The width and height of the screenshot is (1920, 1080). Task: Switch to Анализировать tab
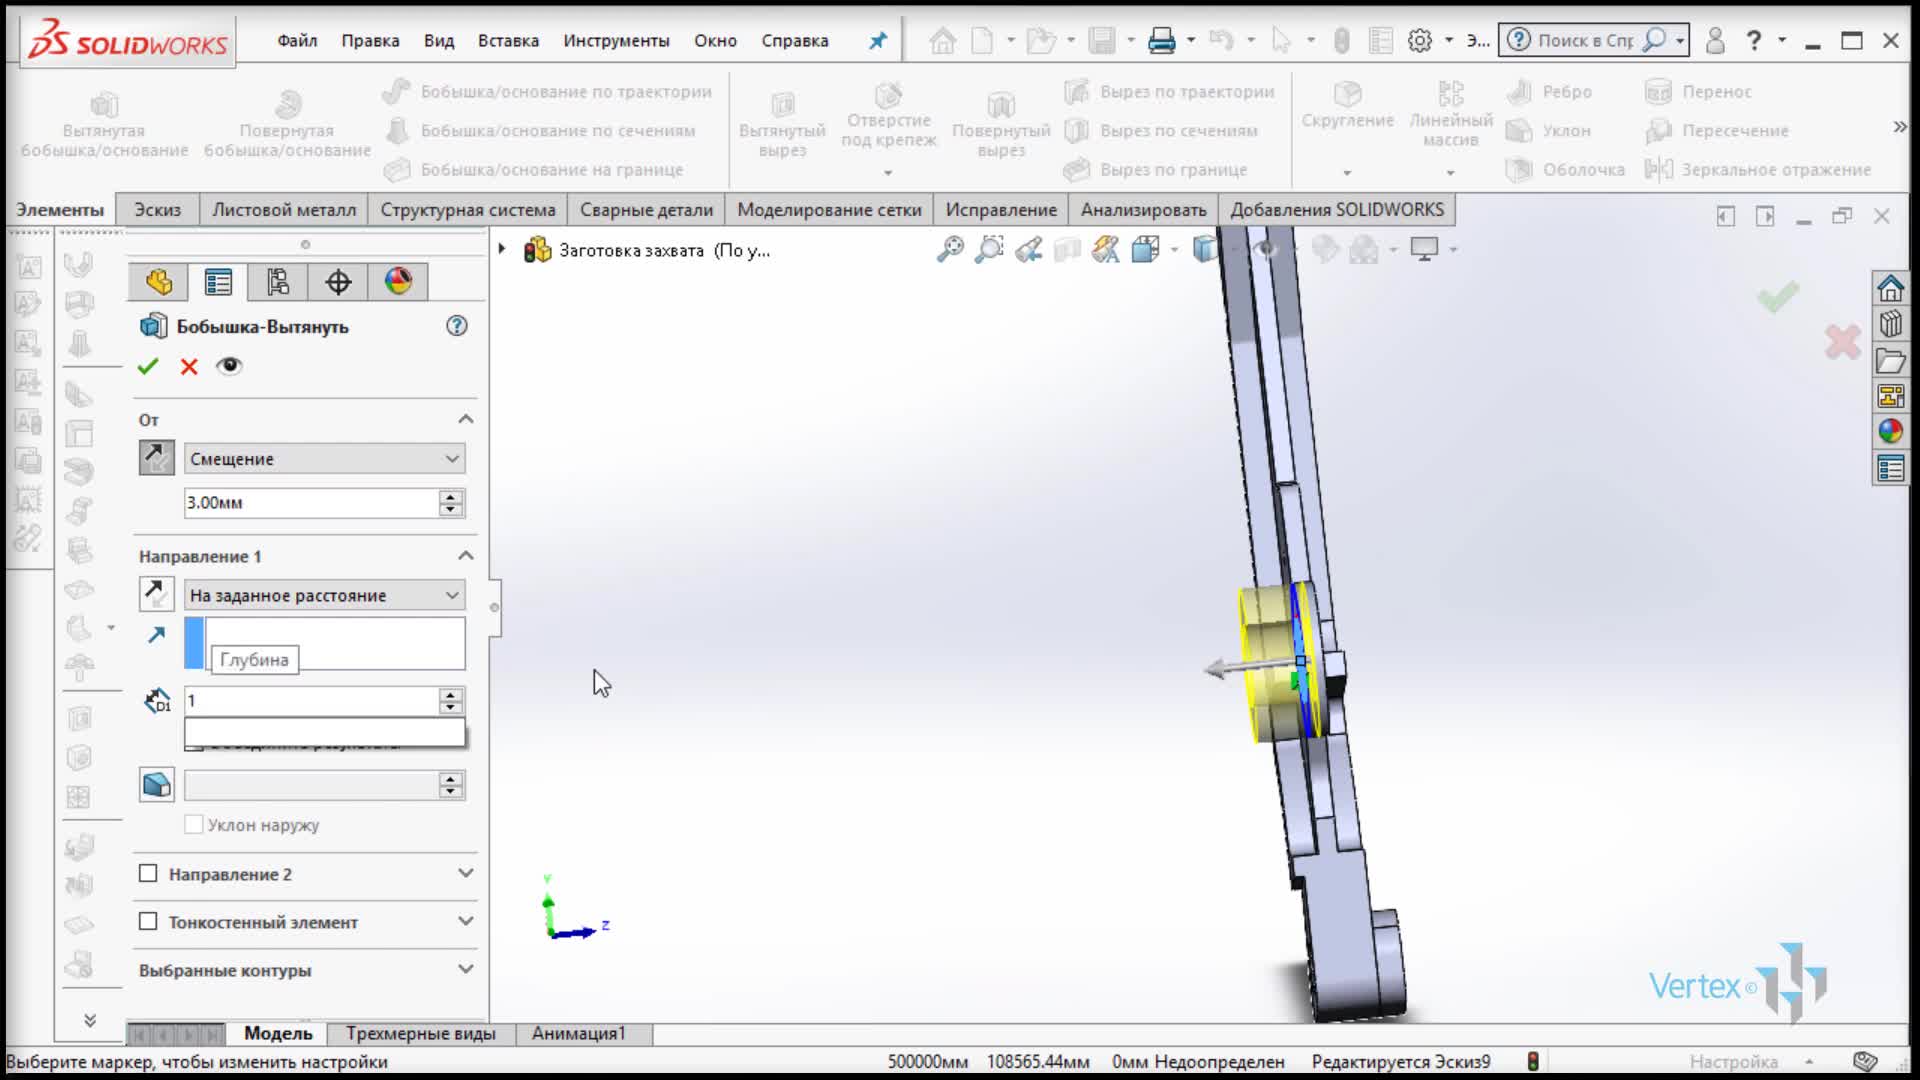[x=1143, y=210]
